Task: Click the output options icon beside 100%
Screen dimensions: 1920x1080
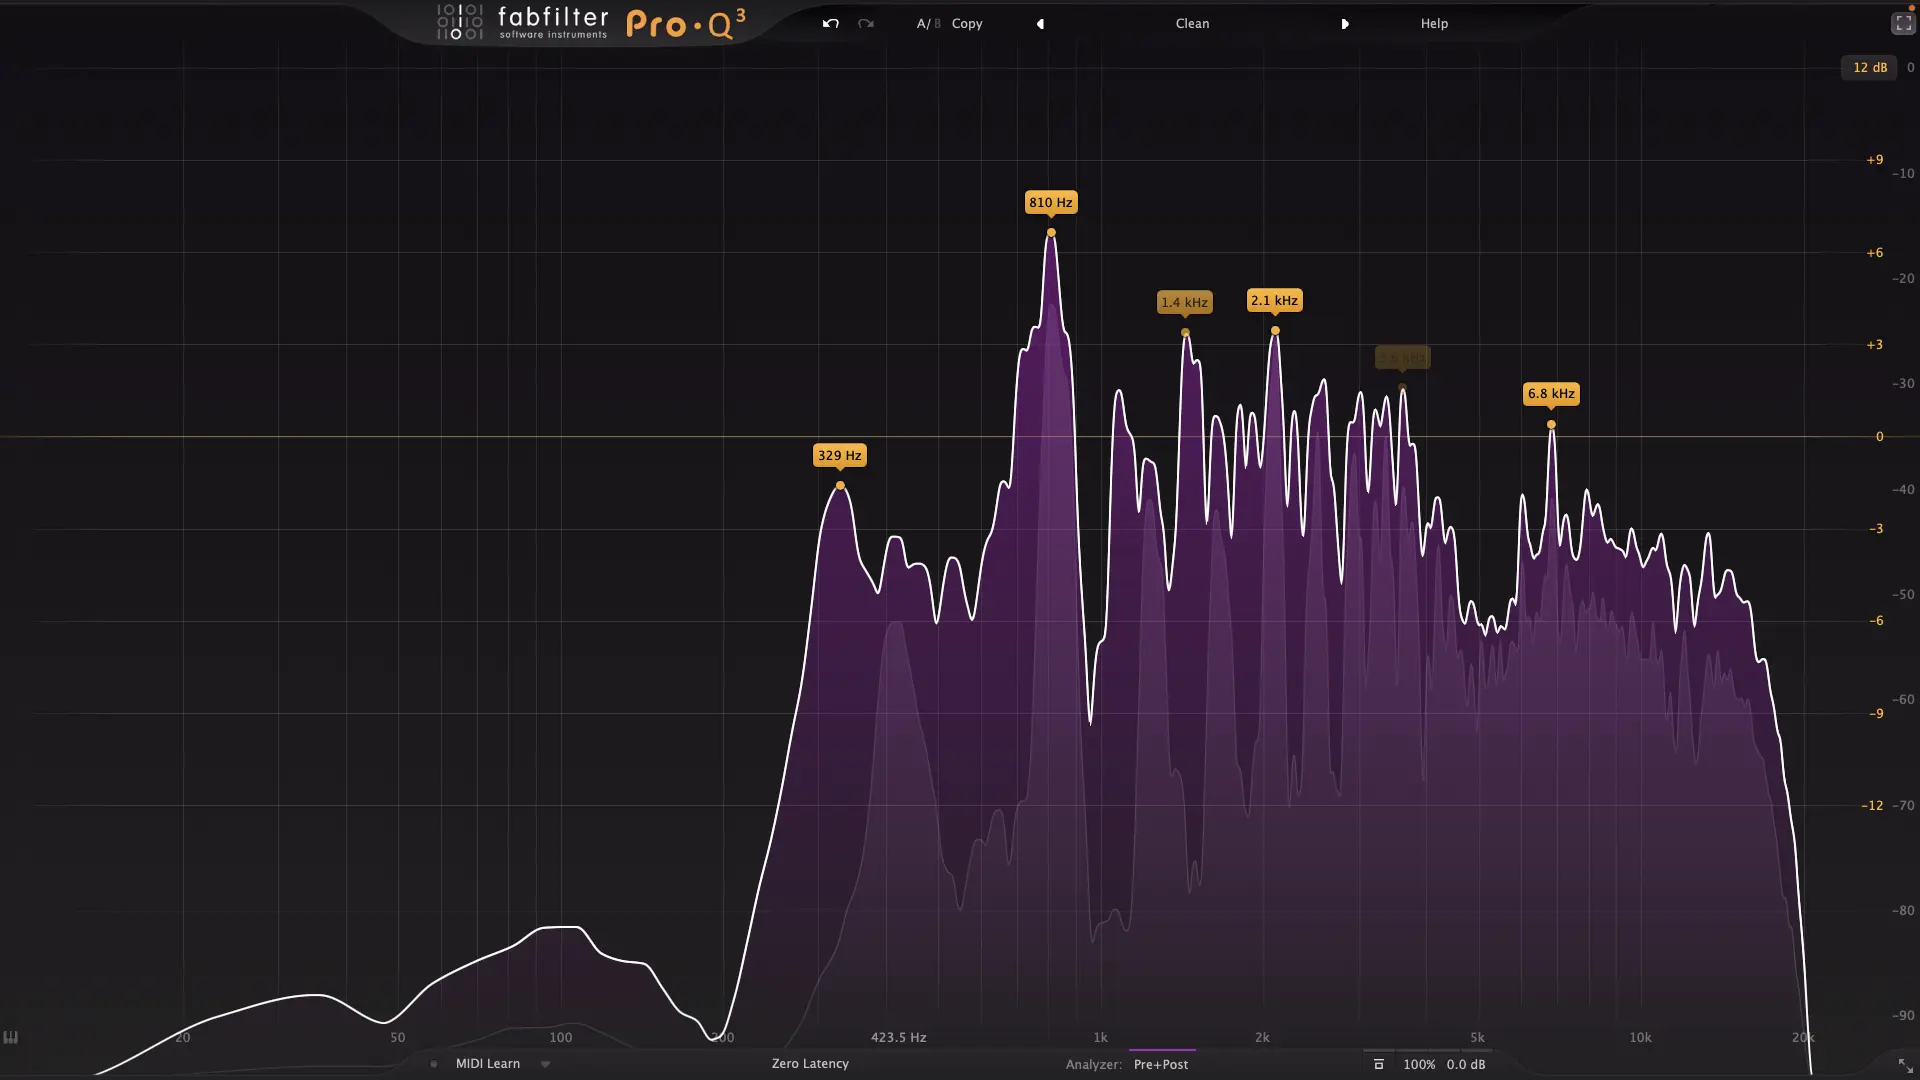Action: click(x=1378, y=1064)
